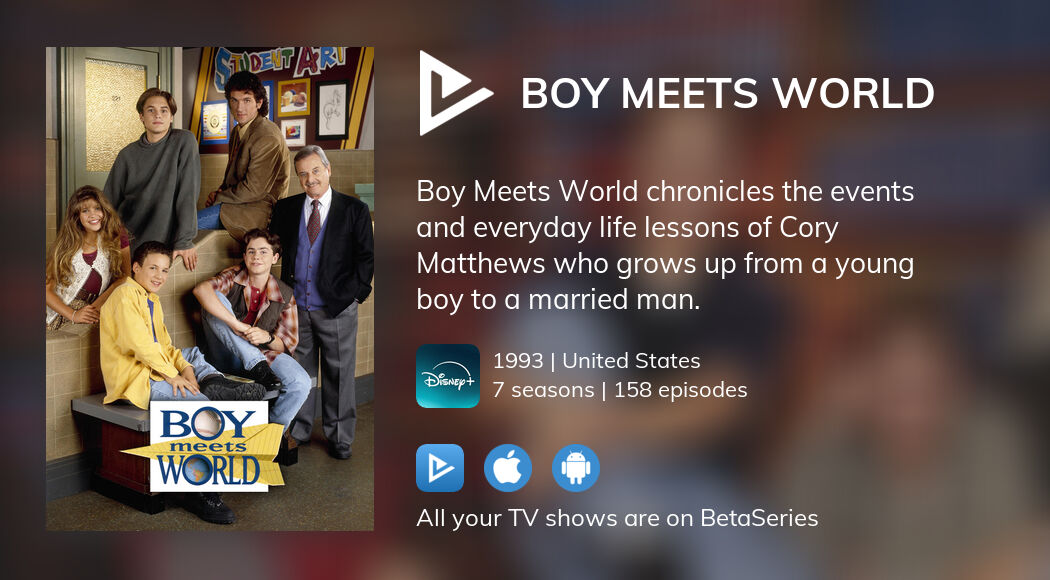Viewport: 1050px width, 580px height.
Task: Click the 7 seasons | 158 episodes text
Action: [620, 390]
